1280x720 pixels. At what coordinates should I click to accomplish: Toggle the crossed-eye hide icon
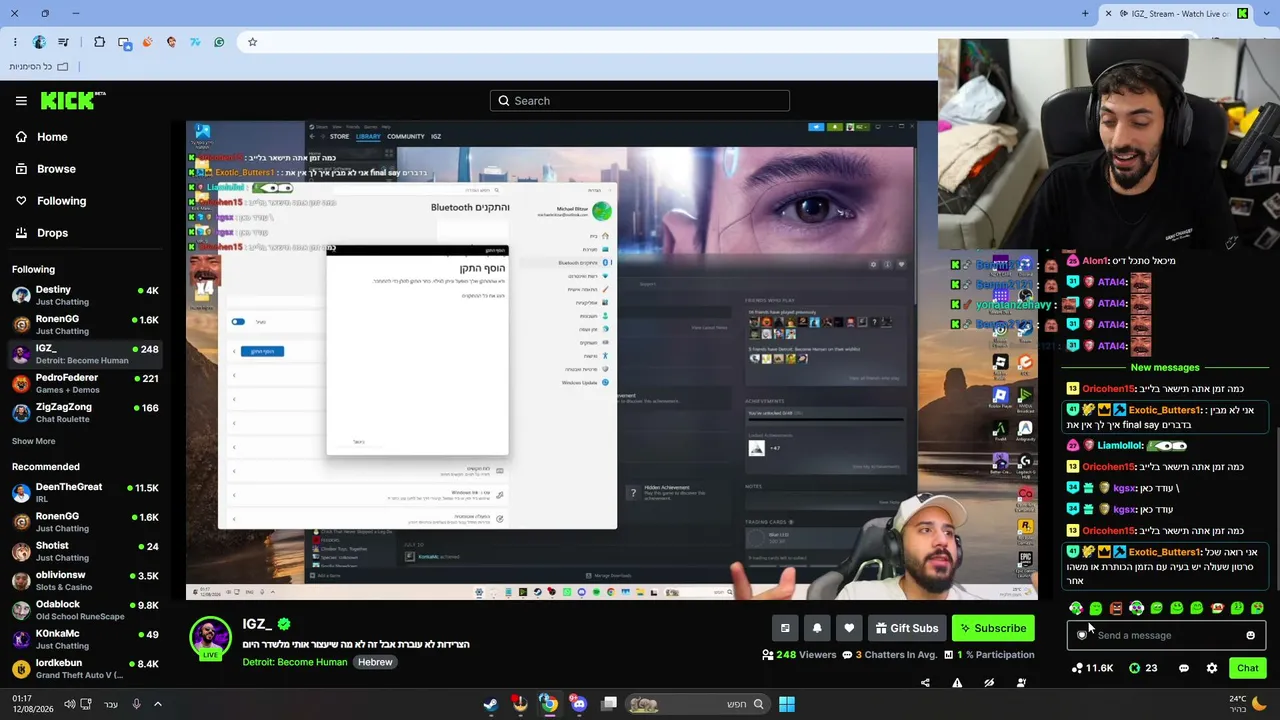point(989,683)
